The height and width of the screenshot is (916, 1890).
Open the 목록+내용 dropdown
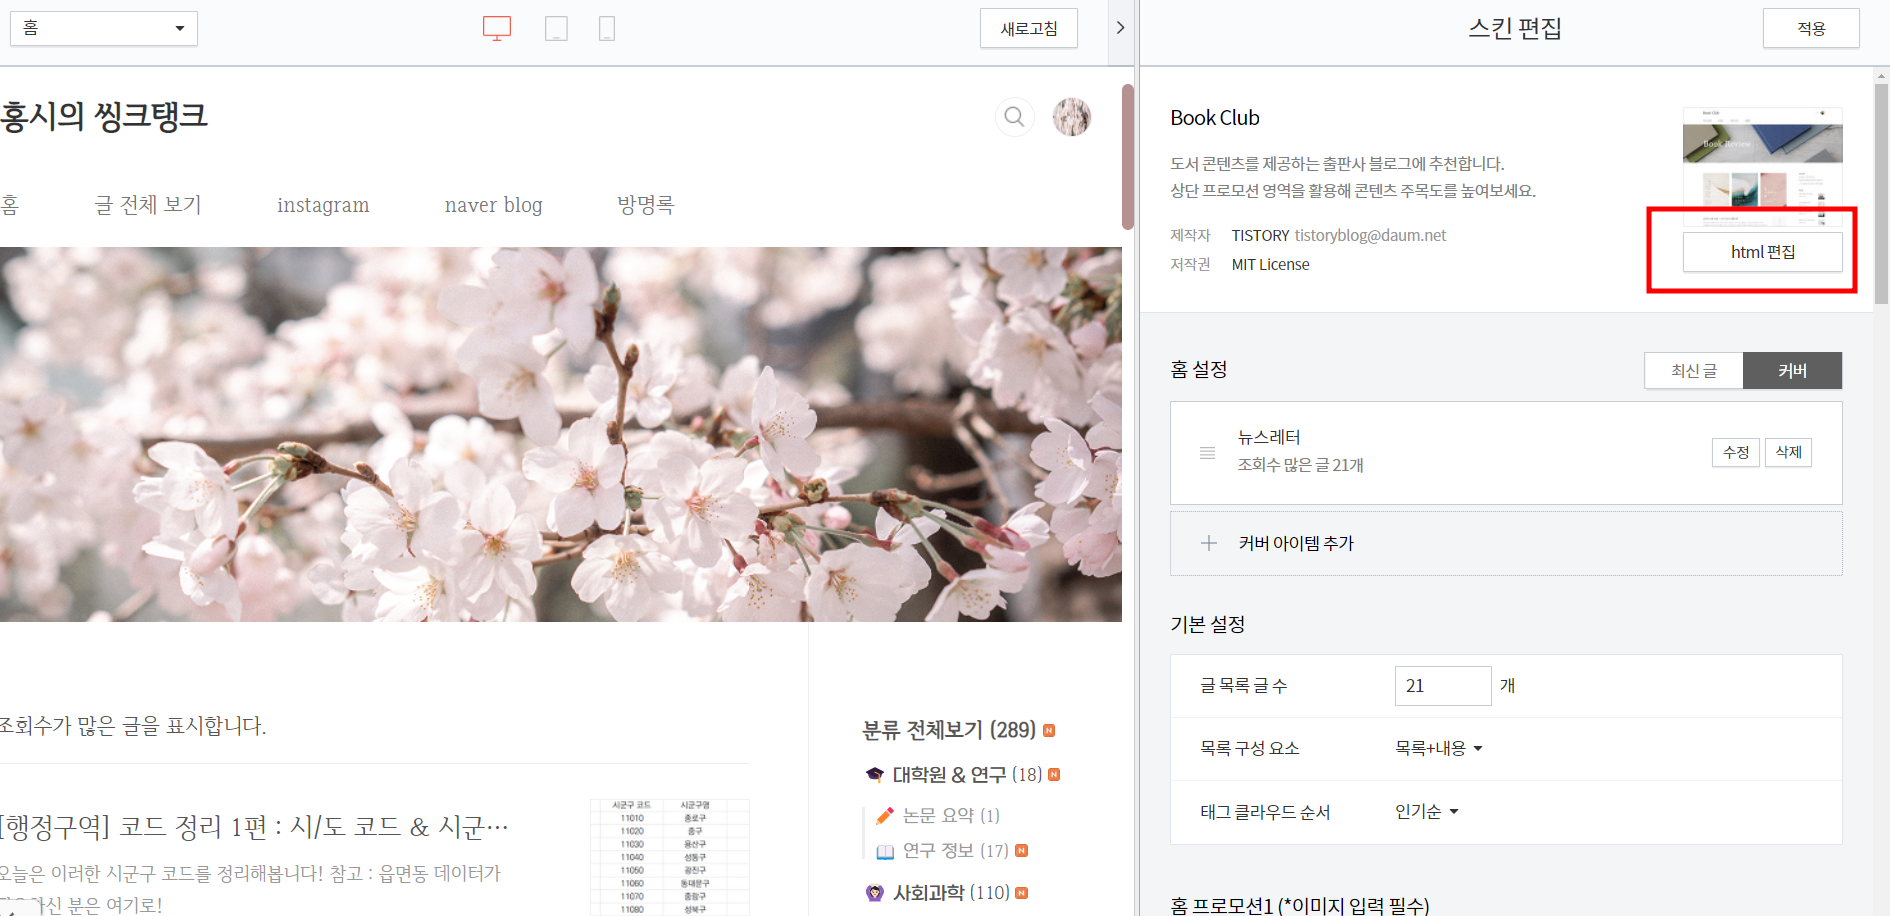coord(1439,748)
